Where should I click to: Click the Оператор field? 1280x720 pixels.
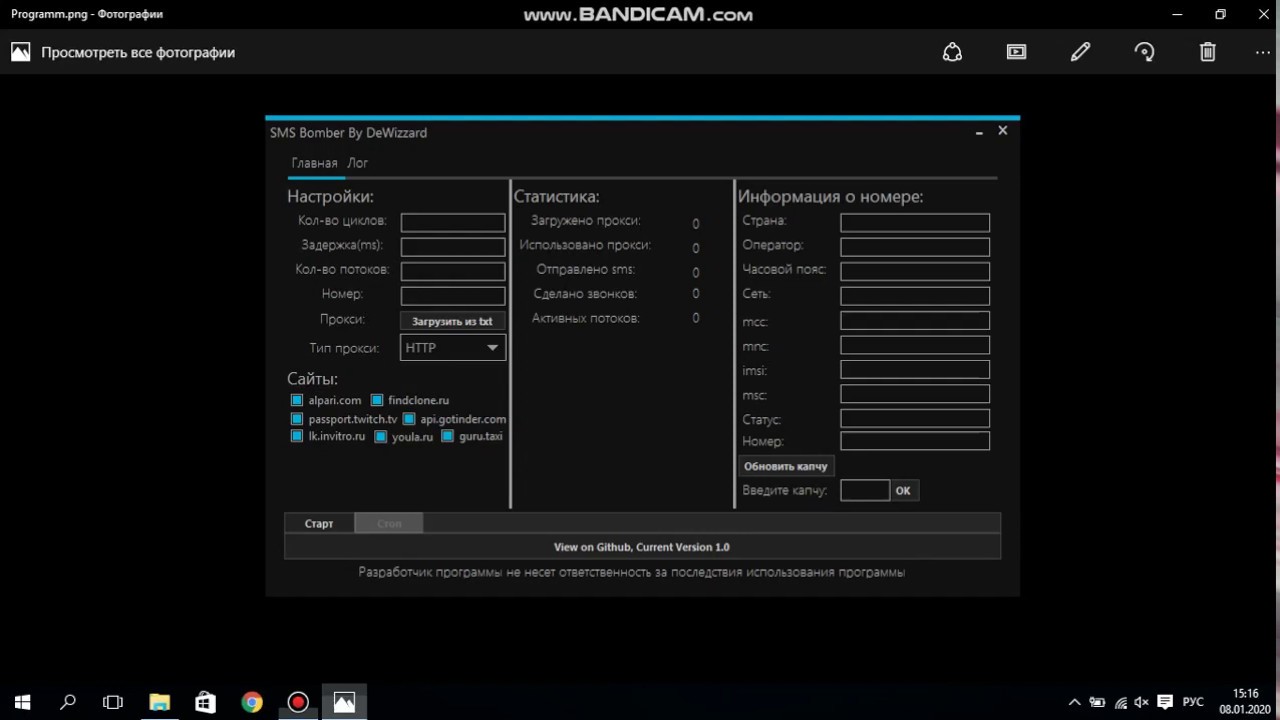[x=915, y=246]
